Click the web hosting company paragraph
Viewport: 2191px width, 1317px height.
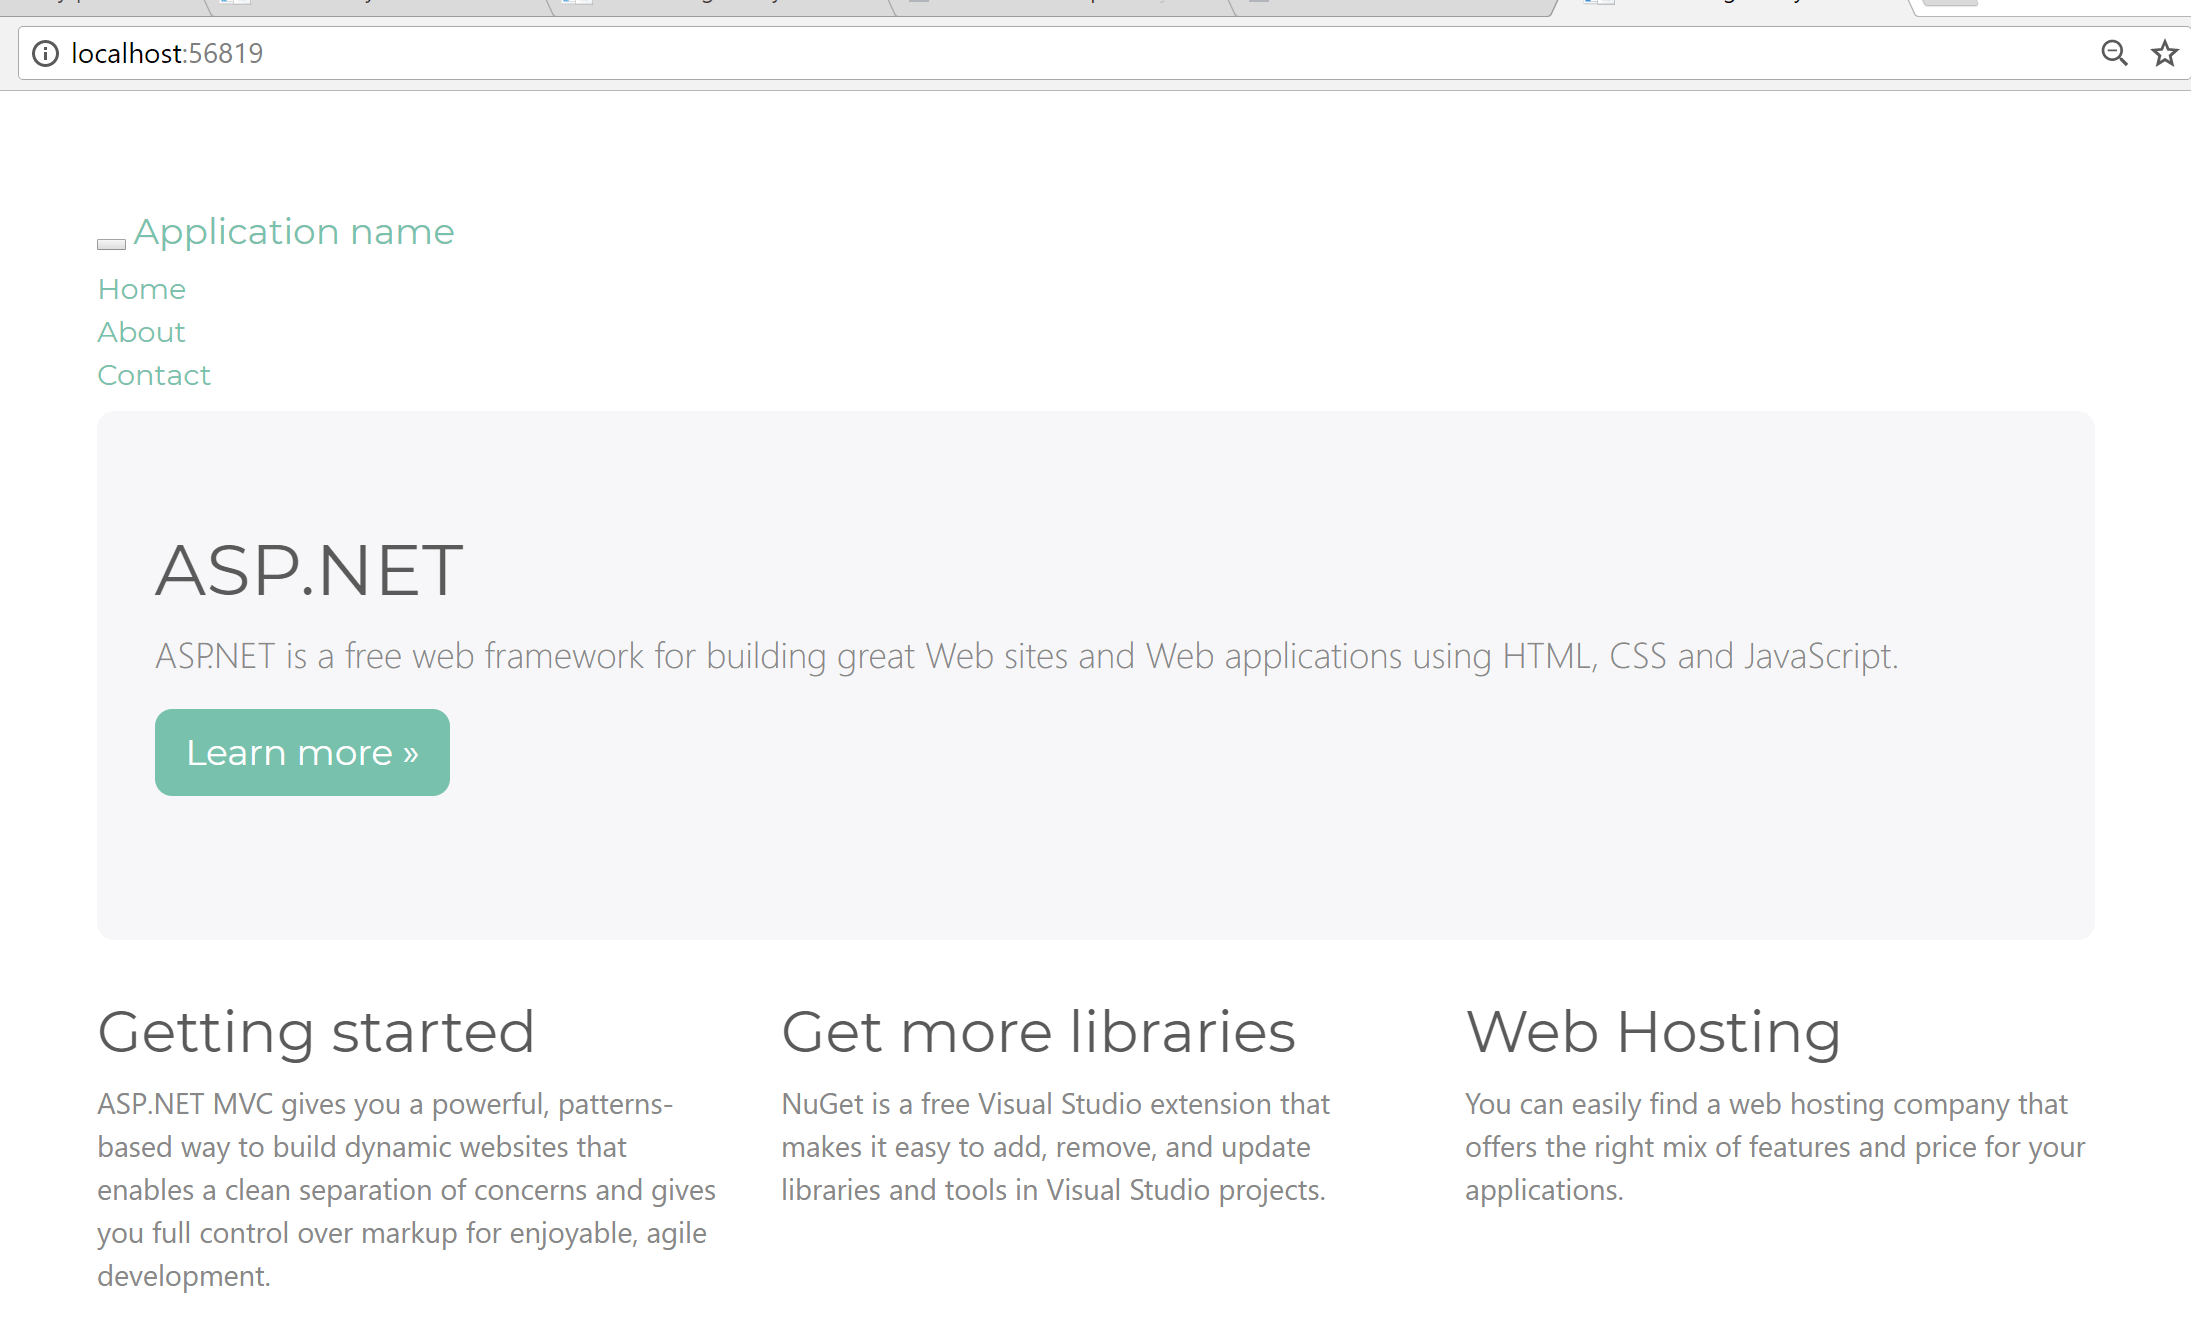pos(1775,1147)
